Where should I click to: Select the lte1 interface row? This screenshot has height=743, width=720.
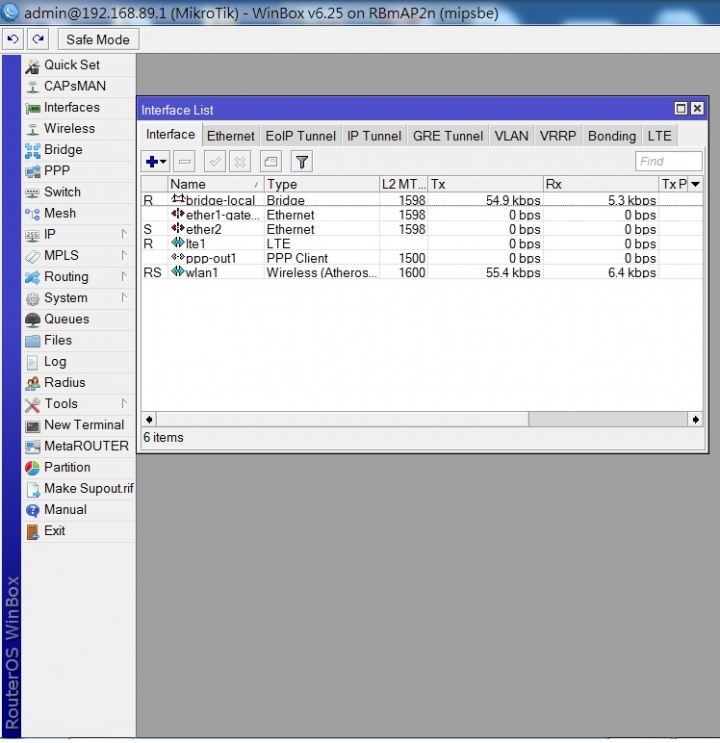[x=422, y=244]
